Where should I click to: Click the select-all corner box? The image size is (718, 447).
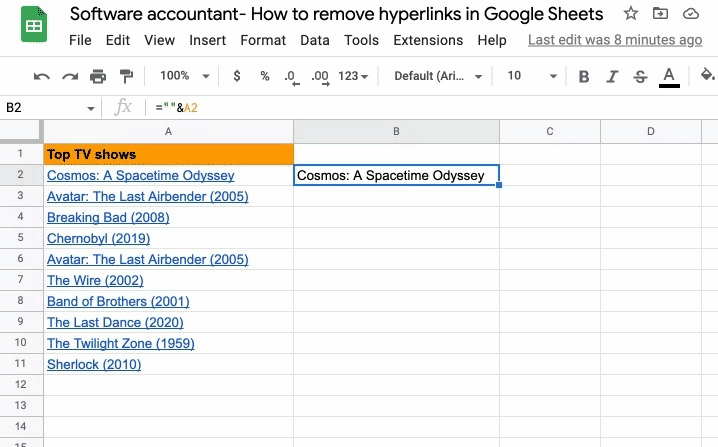(21, 131)
